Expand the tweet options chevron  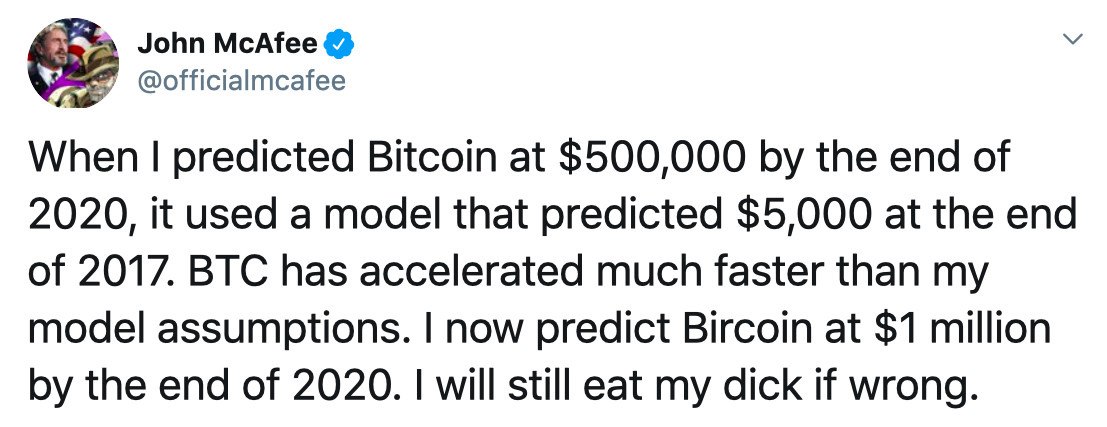(1072, 40)
